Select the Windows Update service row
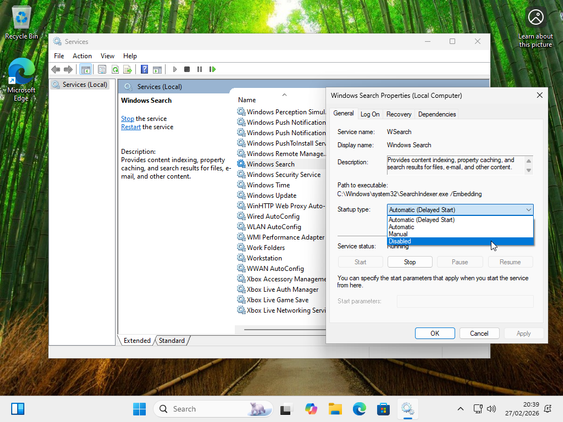Screen dimensions: 563x422 point(281,195)
